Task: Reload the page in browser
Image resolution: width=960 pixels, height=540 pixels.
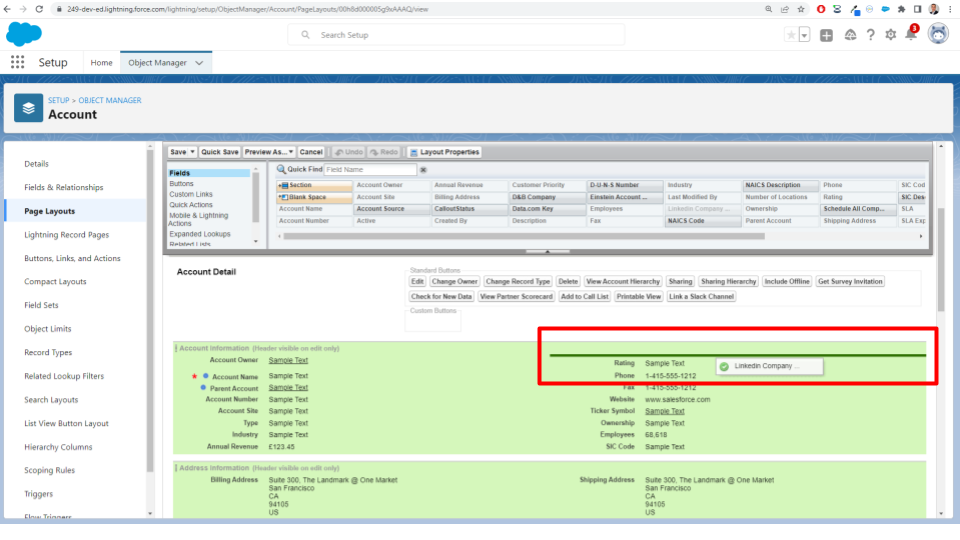Action: click(x=39, y=9)
